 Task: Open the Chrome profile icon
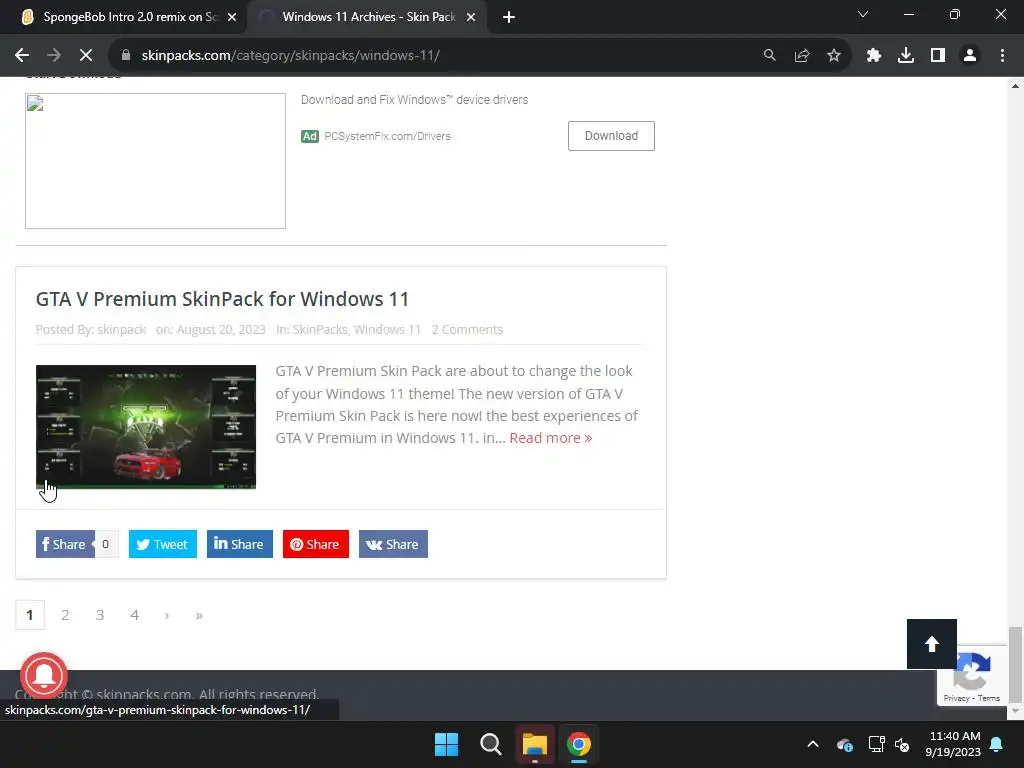tap(970, 56)
